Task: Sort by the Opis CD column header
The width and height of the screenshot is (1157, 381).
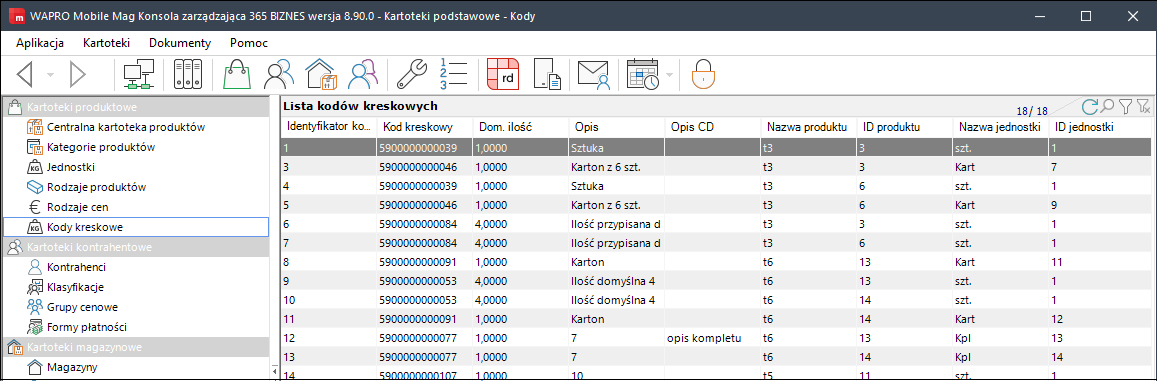Action: (712, 127)
